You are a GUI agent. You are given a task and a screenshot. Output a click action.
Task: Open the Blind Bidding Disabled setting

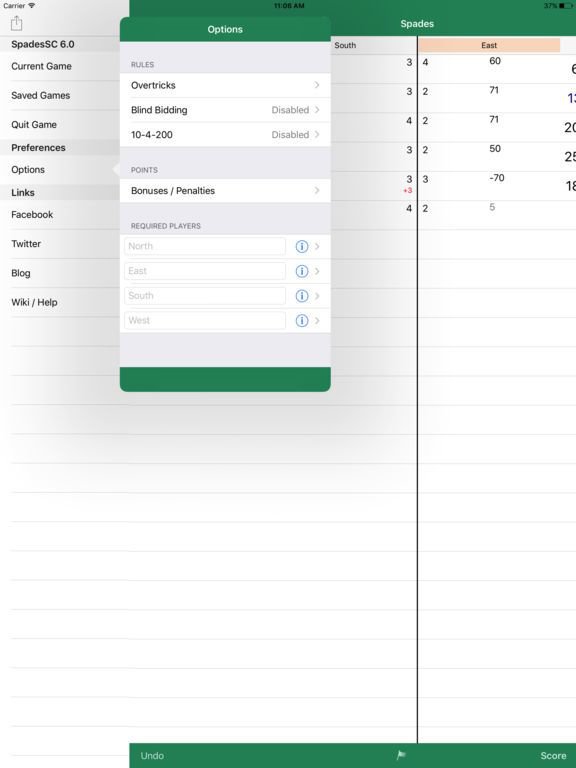click(x=225, y=110)
